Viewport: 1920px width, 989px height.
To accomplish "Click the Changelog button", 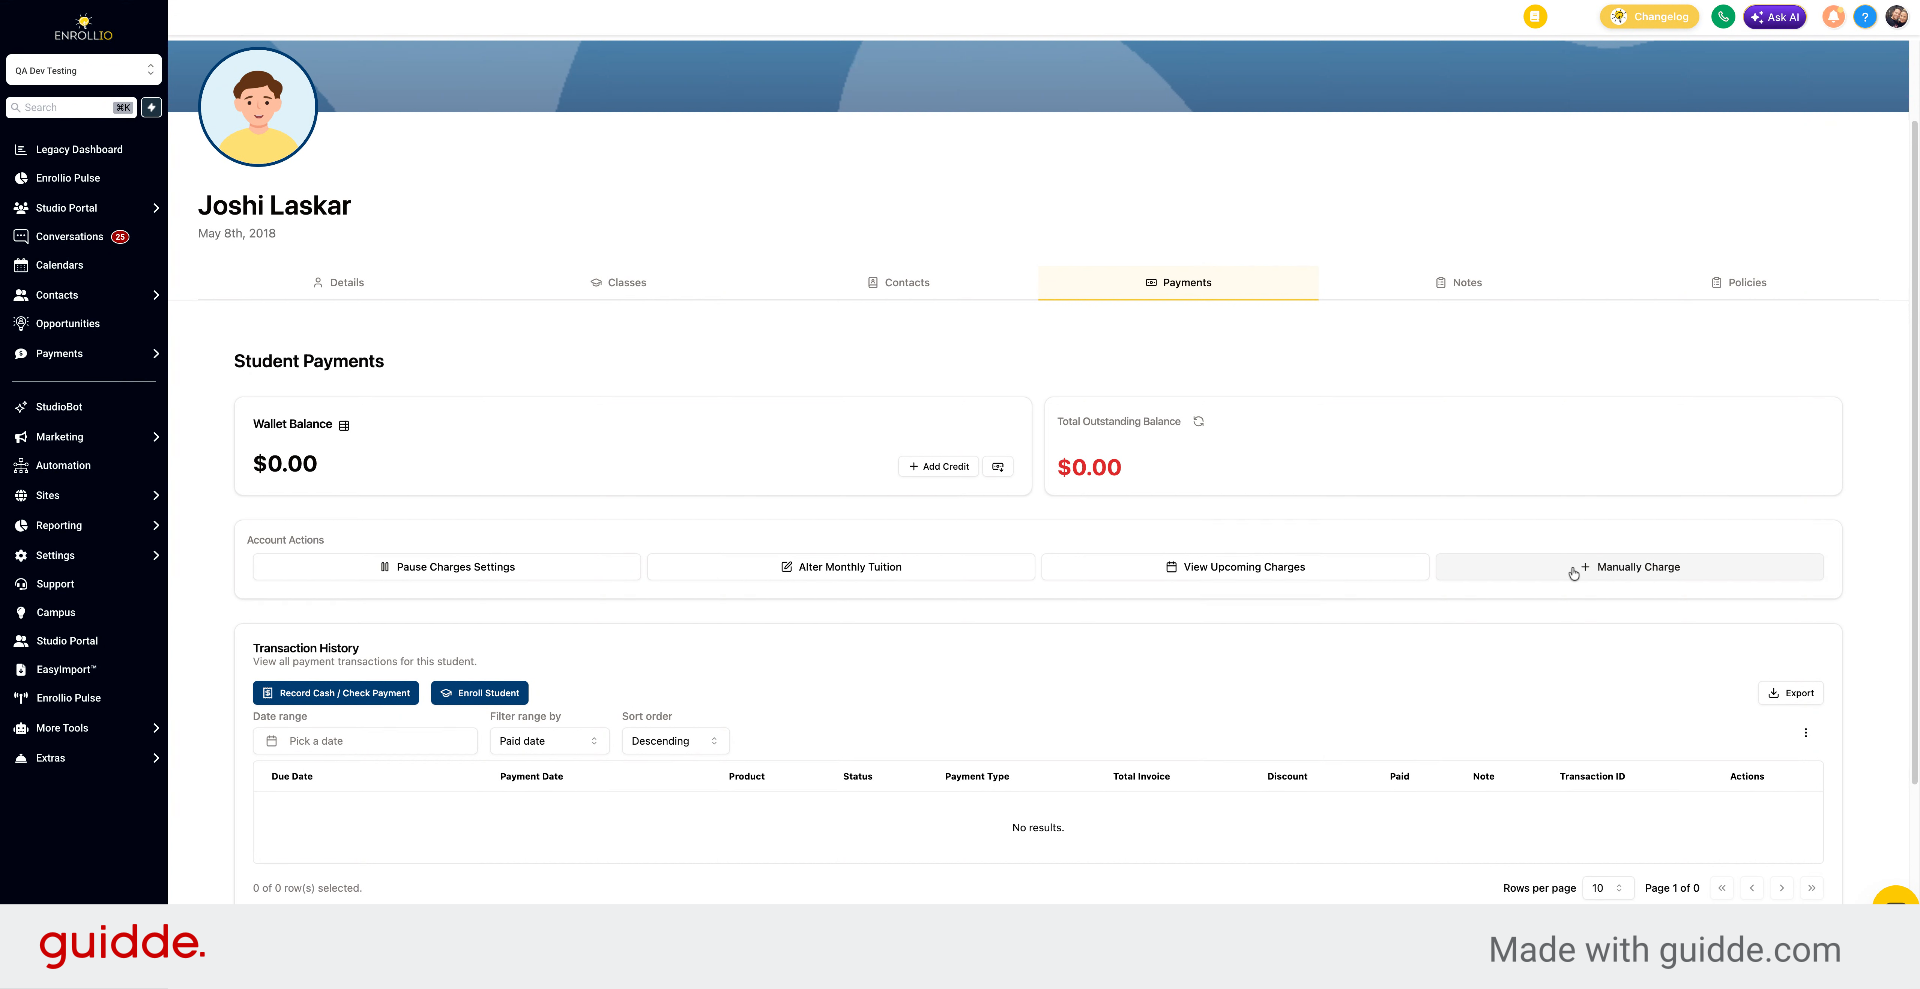I will 1650,16.
